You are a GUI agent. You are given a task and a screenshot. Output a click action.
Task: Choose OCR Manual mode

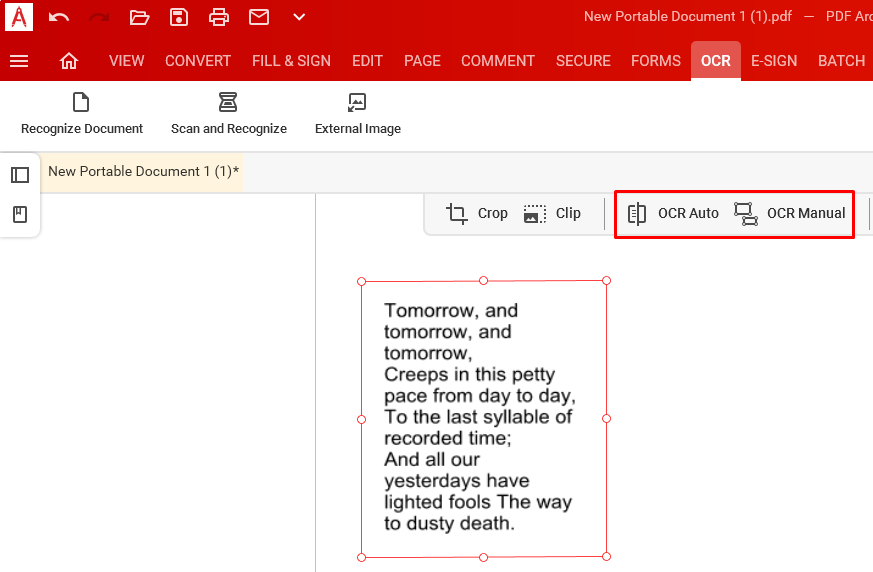(x=789, y=213)
